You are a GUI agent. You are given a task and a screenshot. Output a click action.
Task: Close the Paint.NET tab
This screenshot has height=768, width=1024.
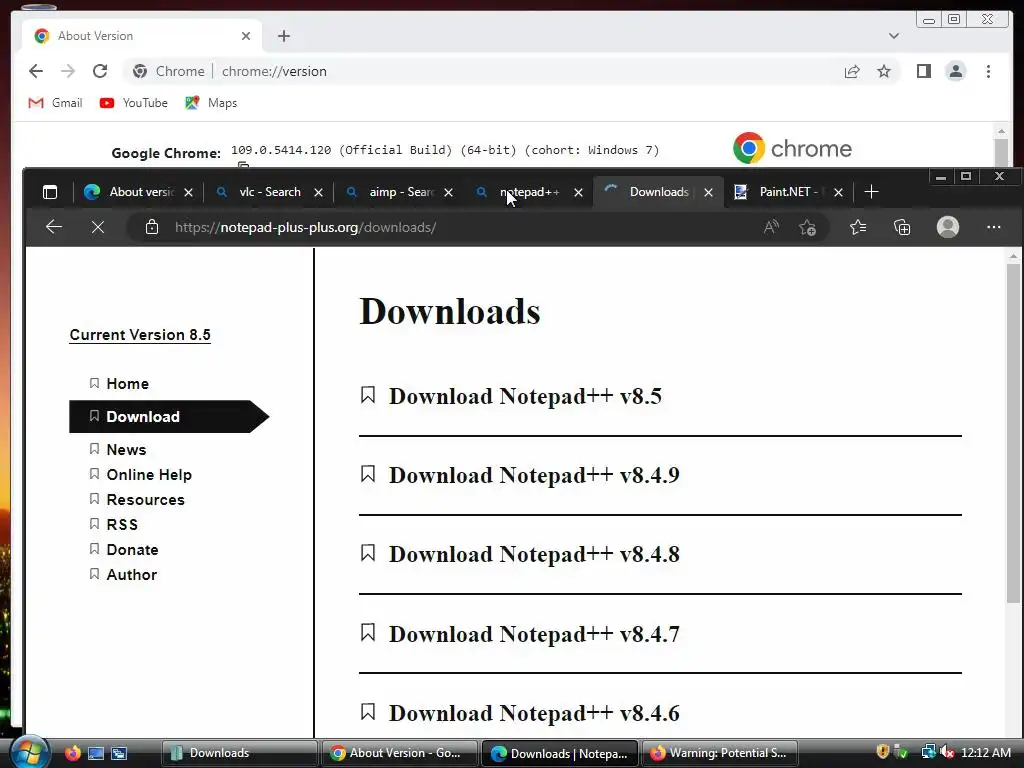(839, 192)
